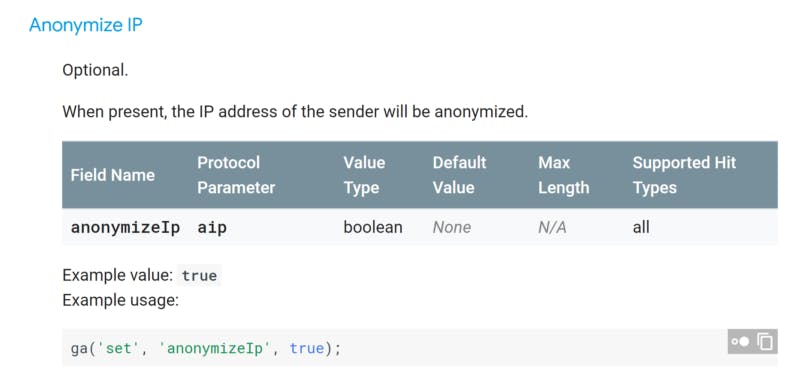Click the 'Optional.' paragraph text
Screen dimensions: 800x381
95,70
